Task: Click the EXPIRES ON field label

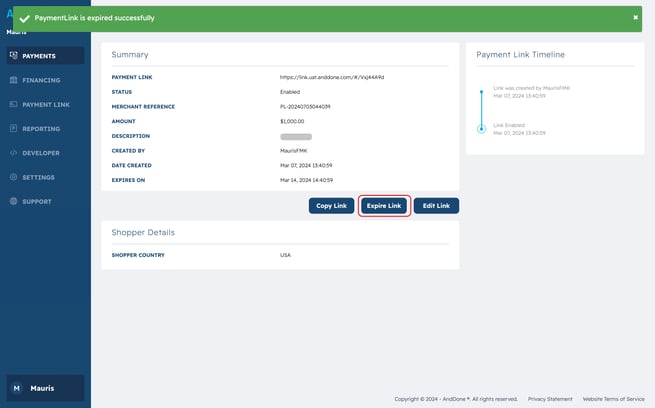Action: tap(128, 180)
